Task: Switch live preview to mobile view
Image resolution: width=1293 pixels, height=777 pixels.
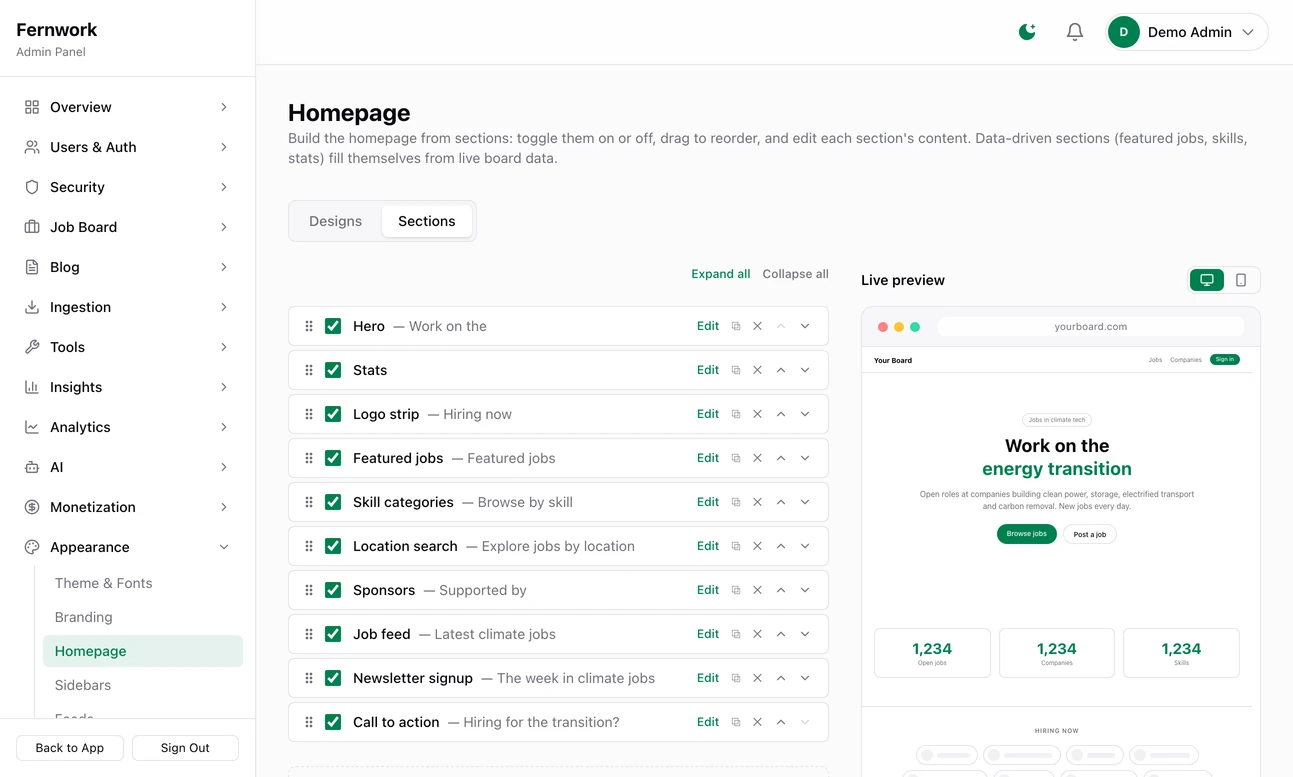Action: click(1241, 280)
